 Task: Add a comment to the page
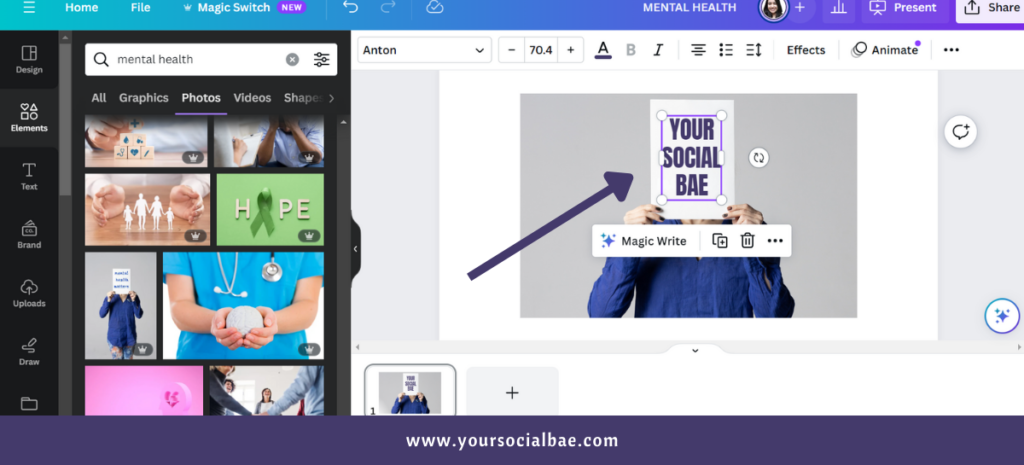[960, 132]
